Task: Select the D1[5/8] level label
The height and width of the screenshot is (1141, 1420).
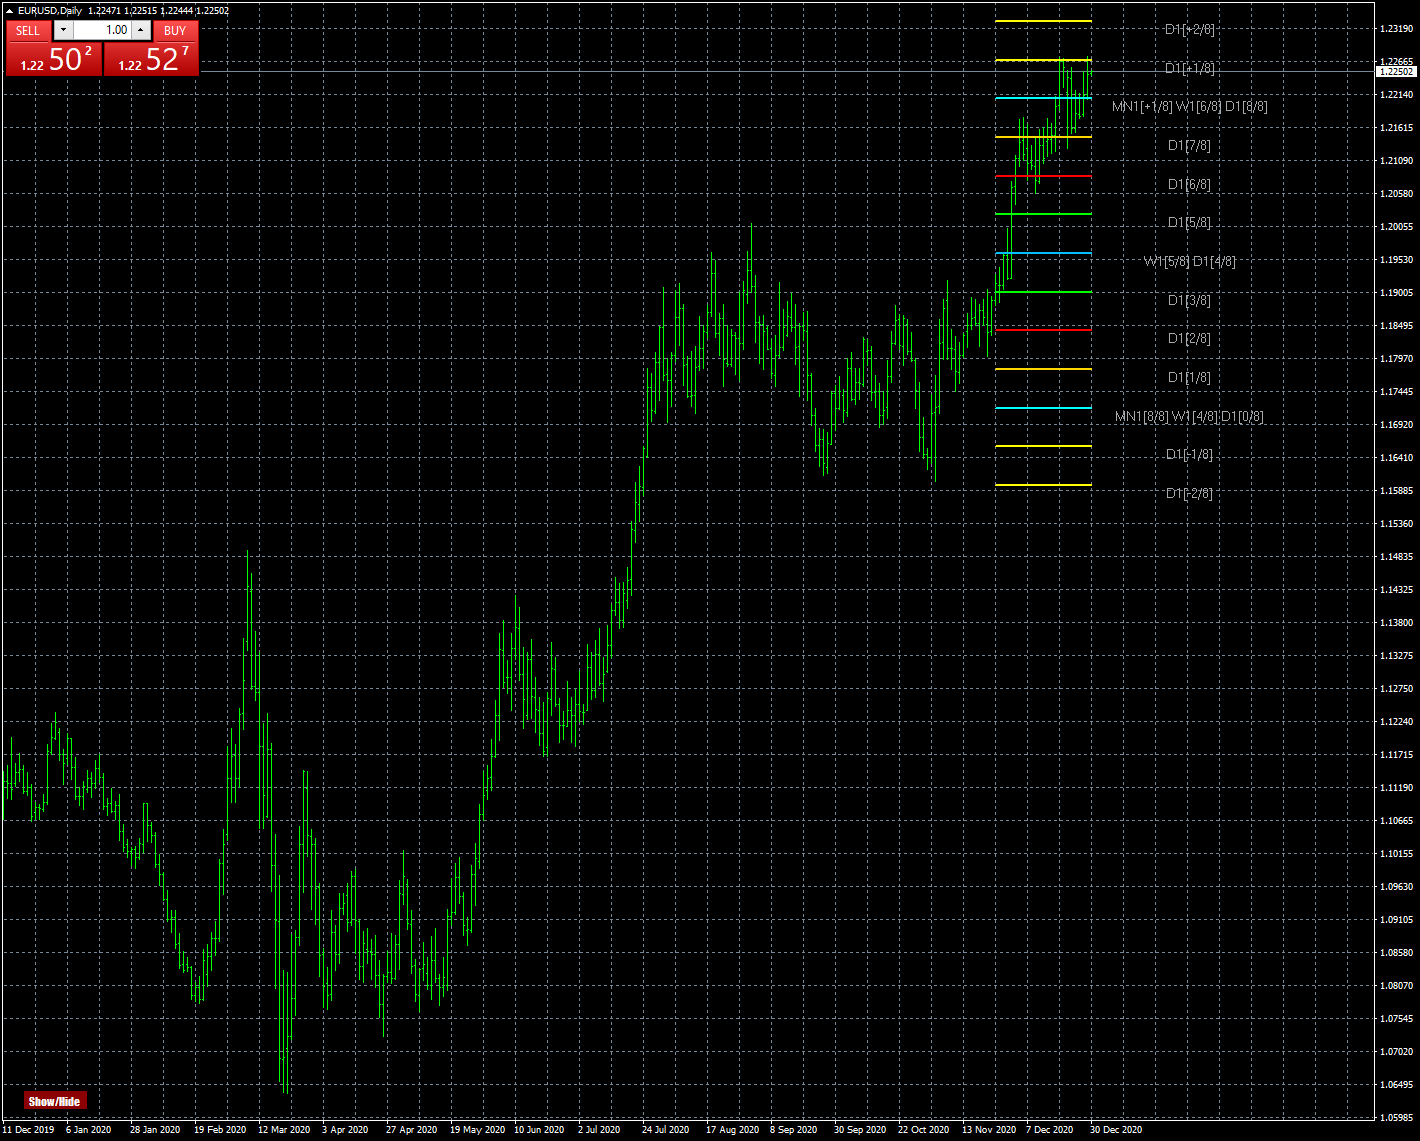Action: coord(1189,222)
